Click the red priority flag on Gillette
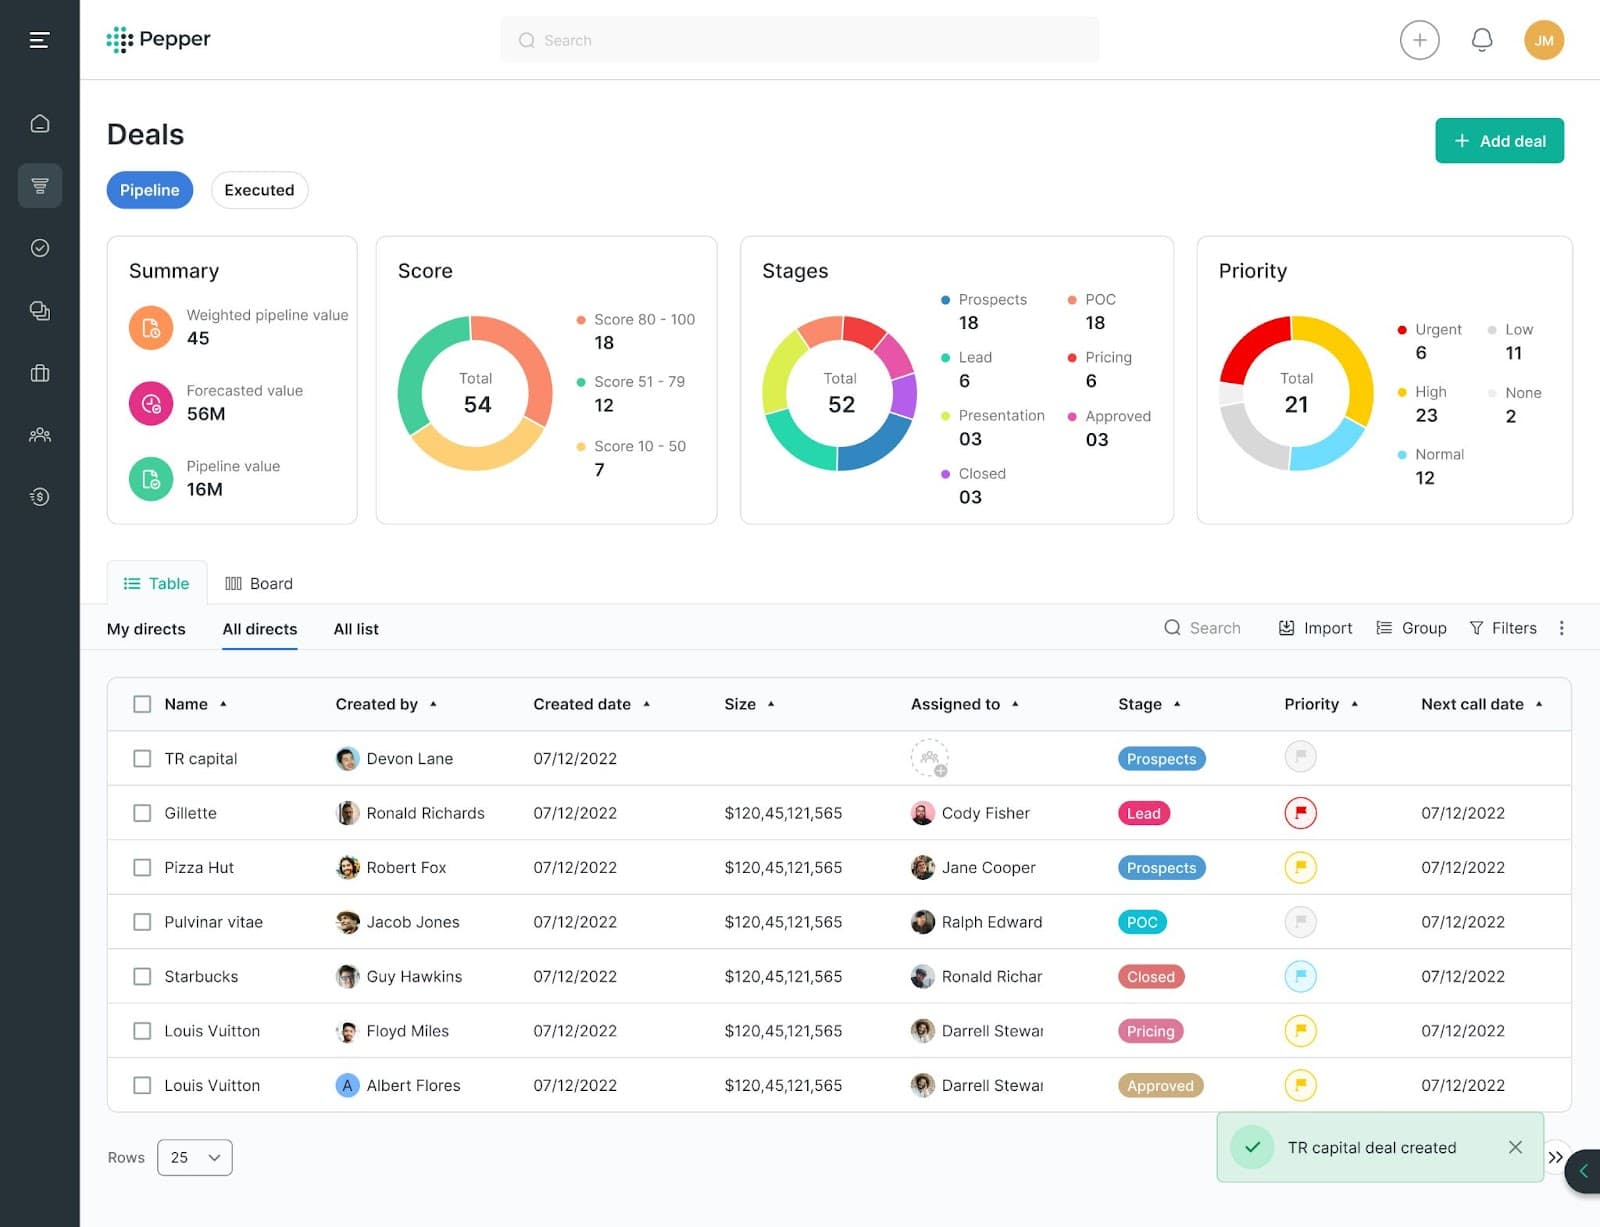The width and height of the screenshot is (1600, 1227). coord(1300,813)
